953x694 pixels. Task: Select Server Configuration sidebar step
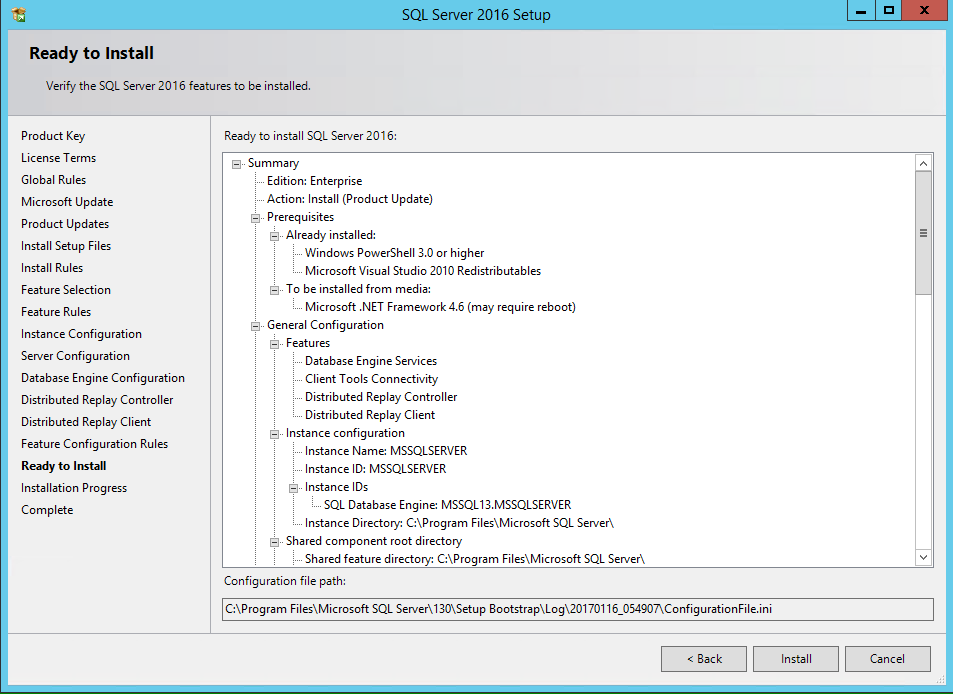(75, 356)
